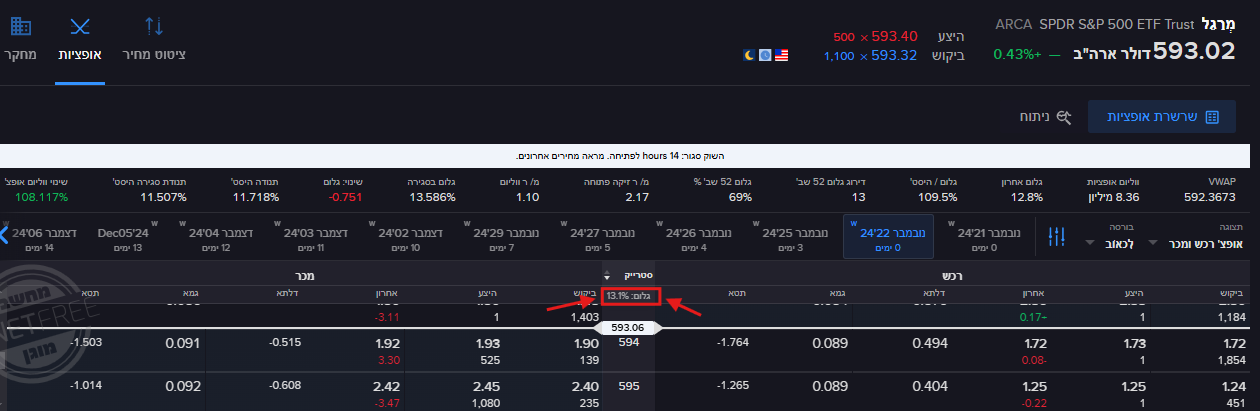Click the close implied volatility value 13.586%
This screenshot has height=411, width=1260.
(433, 197)
